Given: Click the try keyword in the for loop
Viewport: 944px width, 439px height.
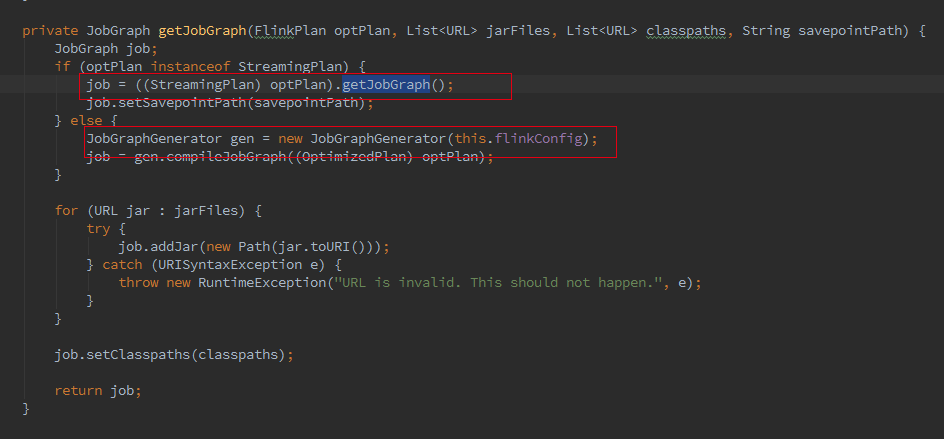Looking at the screenshot, I should click(x=99, y=229).
